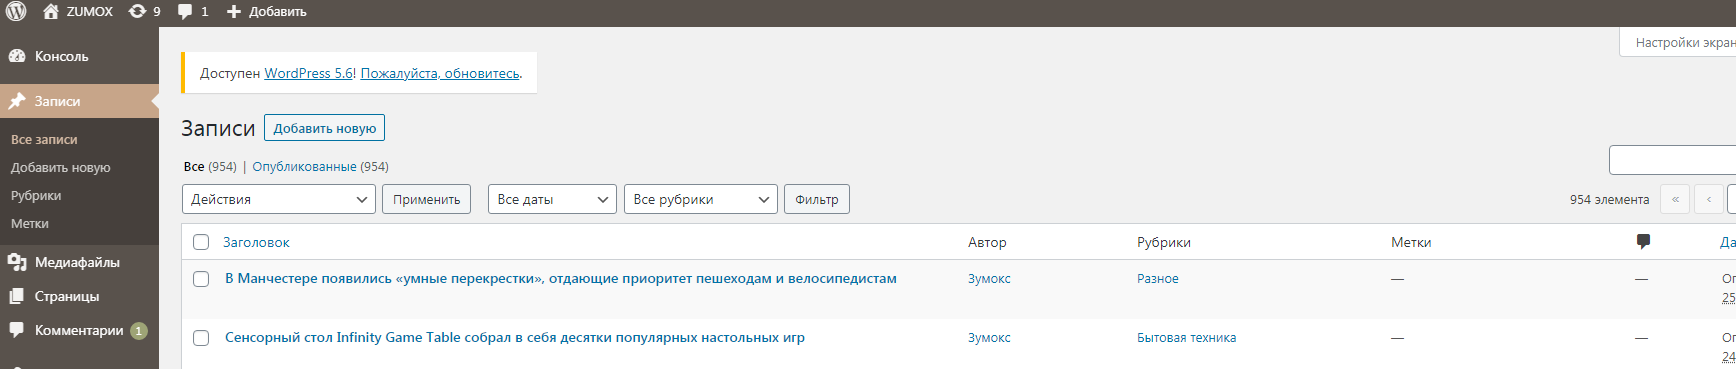This screenshot has height=369, width=1736.
Task: Click author Зумокс in Манчестере row
Action: [x=989, y=279]
